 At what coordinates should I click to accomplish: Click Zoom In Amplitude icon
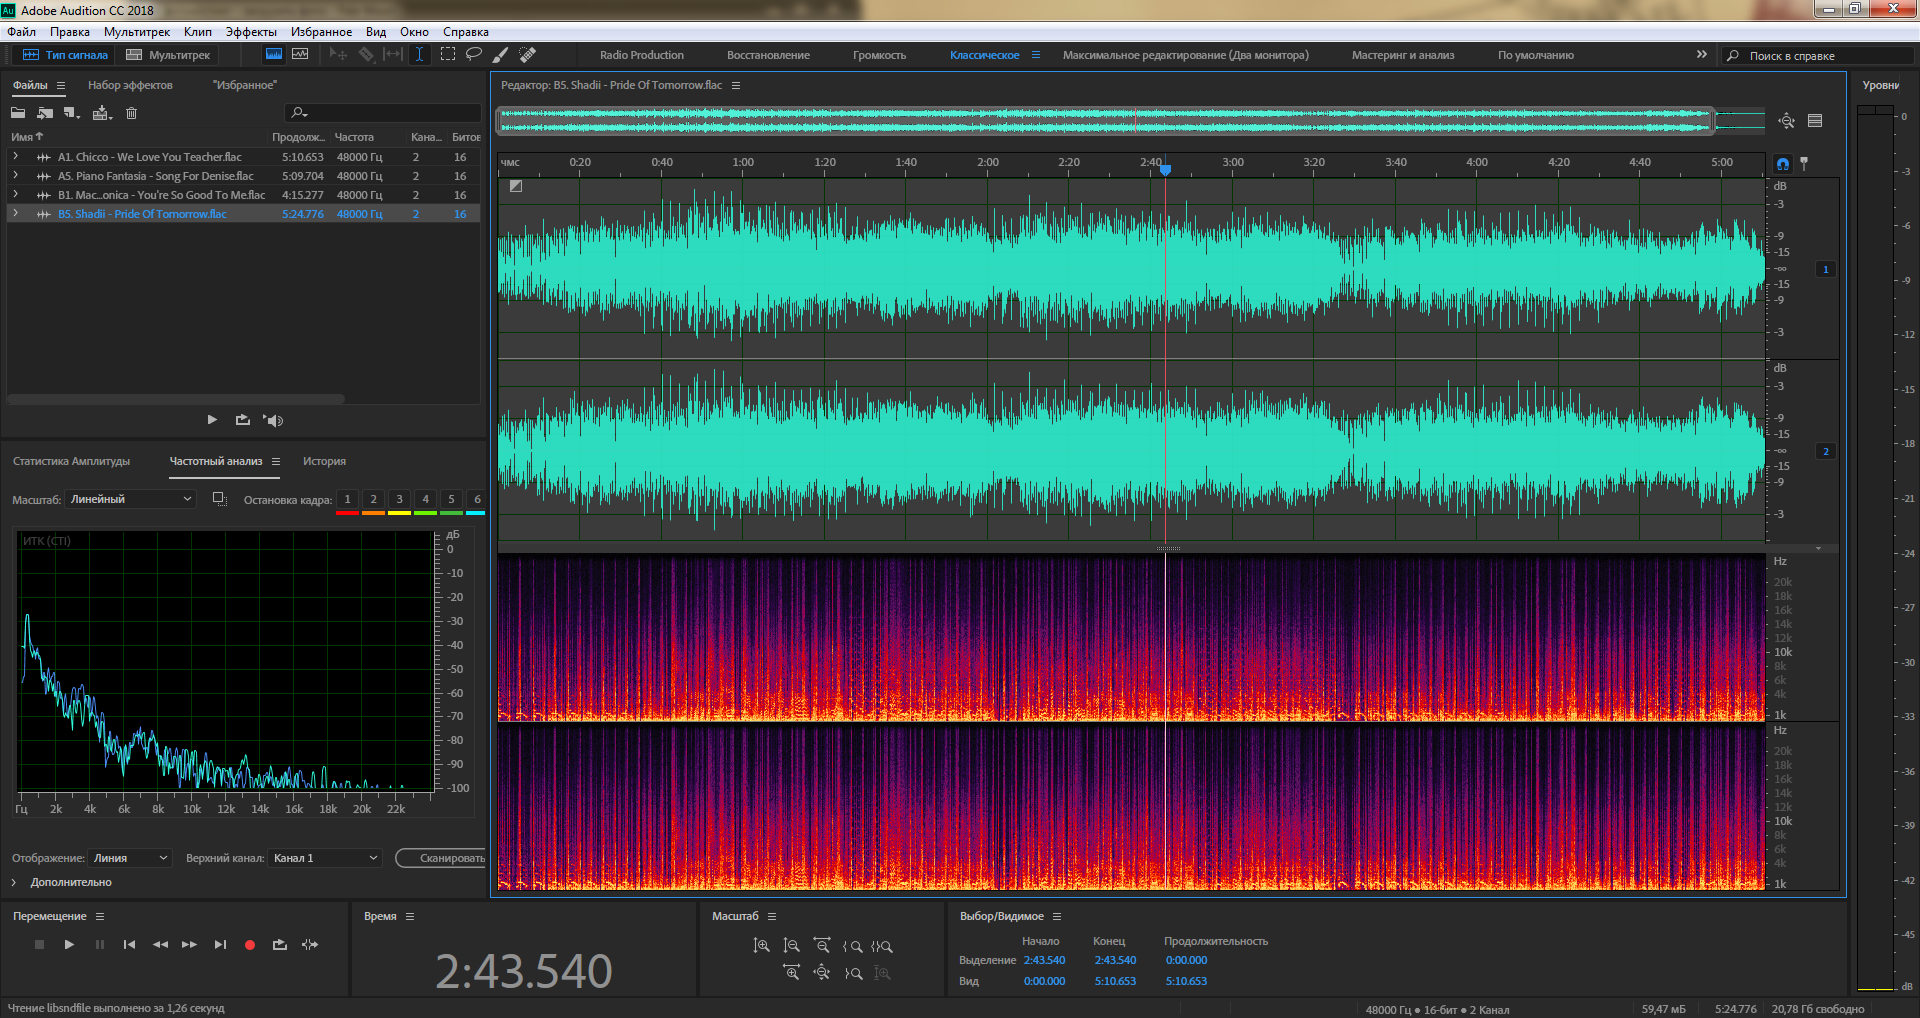pyautogui.click(x=761, y=945)
